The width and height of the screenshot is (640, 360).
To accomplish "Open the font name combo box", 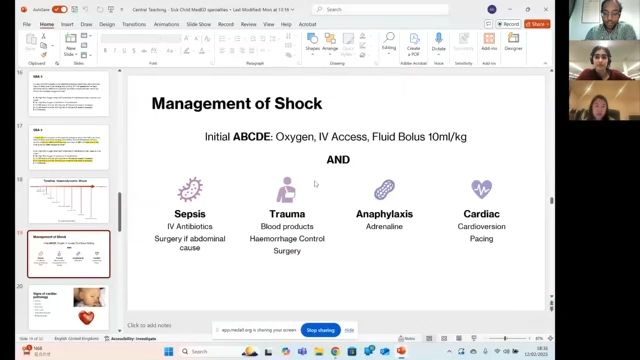I will pyautogui.click(x=141, y=38).
